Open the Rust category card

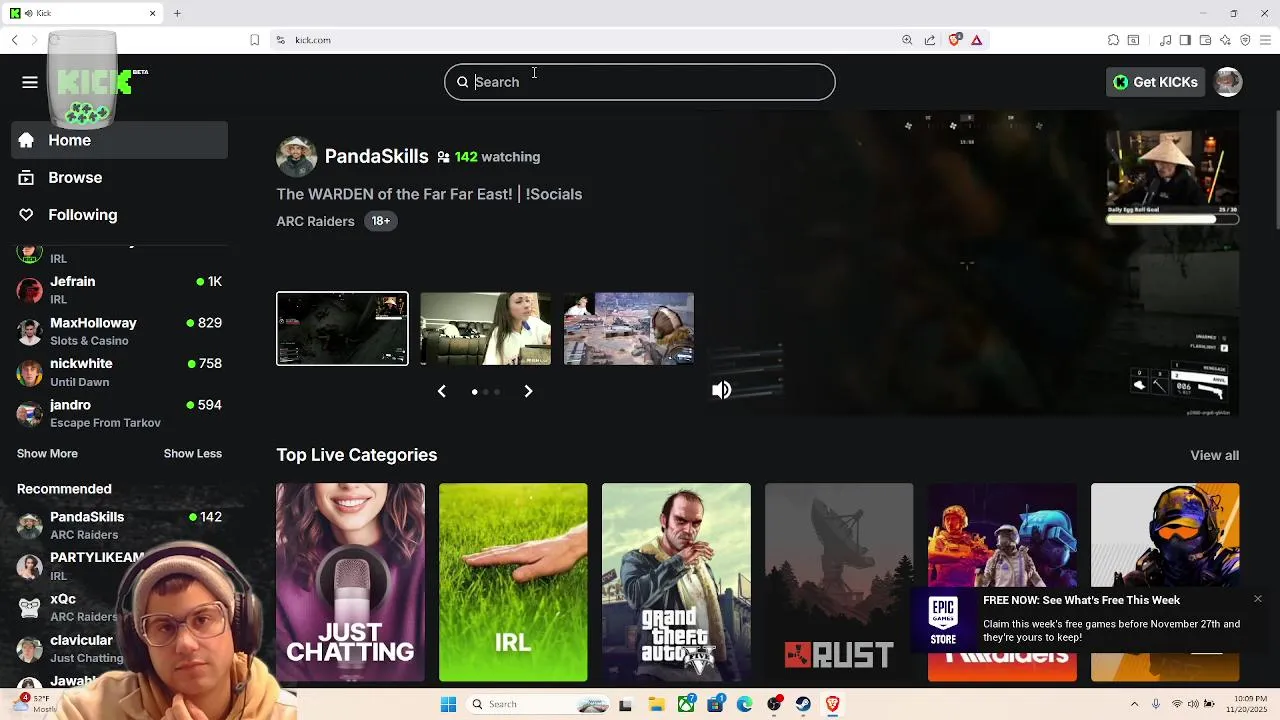pos(839,582)
